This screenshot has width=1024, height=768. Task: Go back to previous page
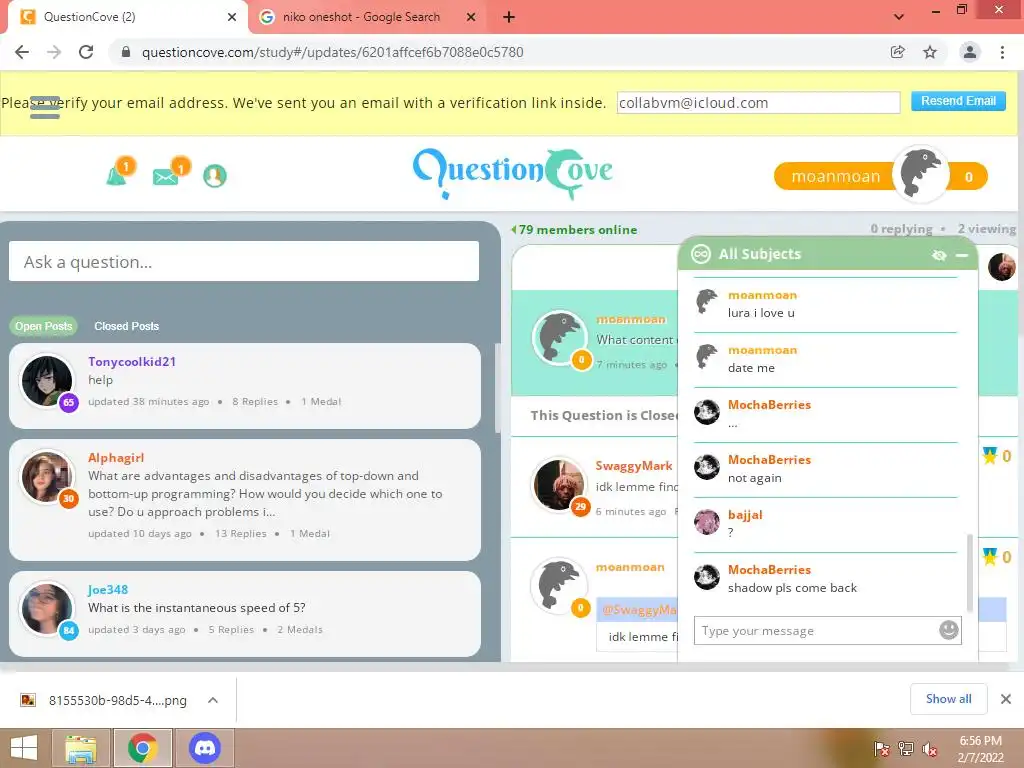pos(22,52)
